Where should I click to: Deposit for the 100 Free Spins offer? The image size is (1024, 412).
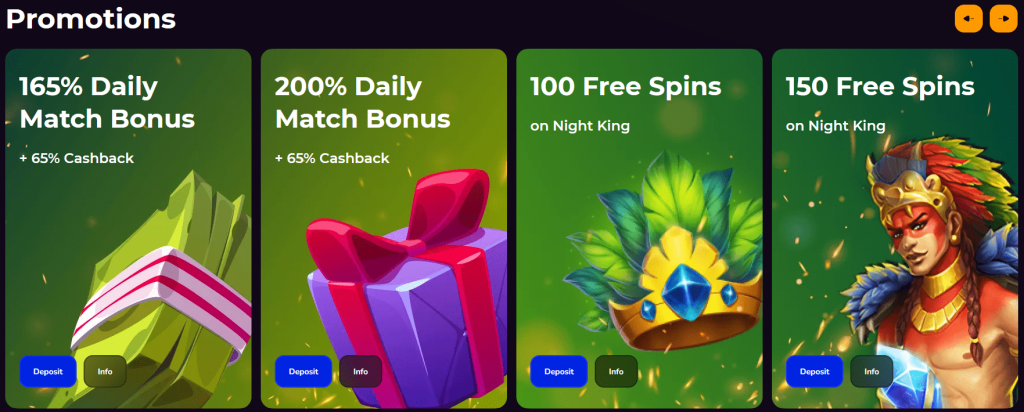559,372
